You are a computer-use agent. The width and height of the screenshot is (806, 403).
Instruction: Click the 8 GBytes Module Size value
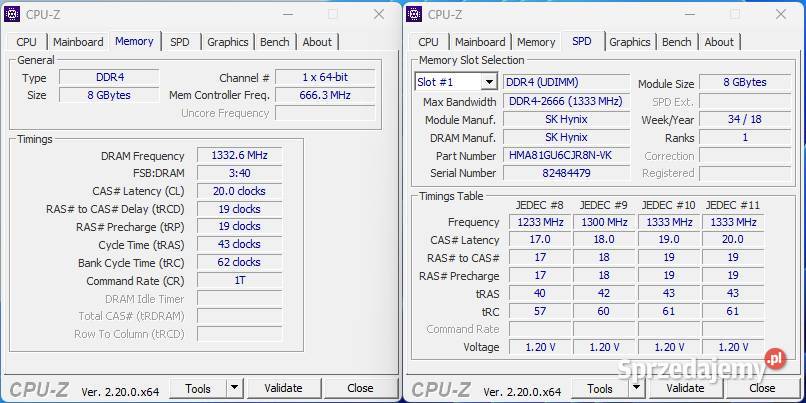point(745,82)
